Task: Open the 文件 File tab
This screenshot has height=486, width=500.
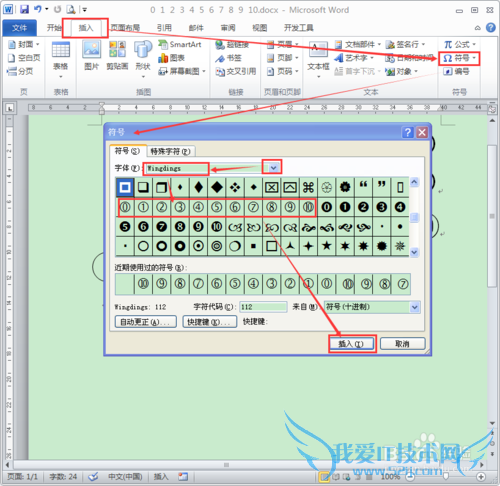Action: 20,28
